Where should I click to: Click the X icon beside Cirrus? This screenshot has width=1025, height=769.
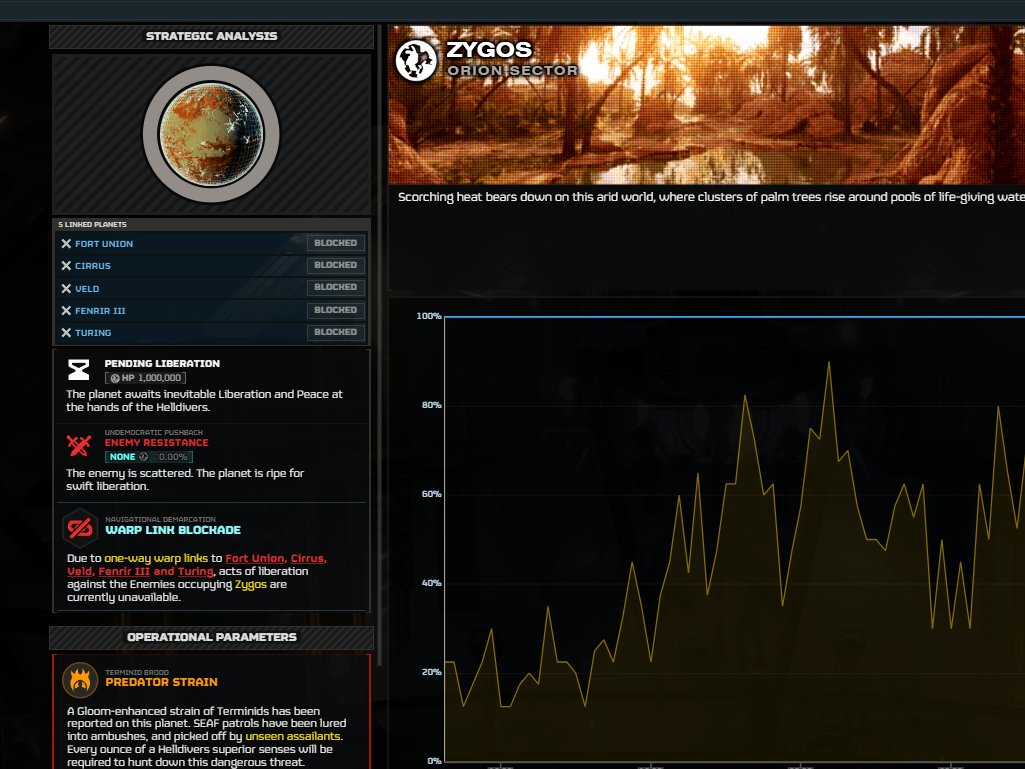66,265
